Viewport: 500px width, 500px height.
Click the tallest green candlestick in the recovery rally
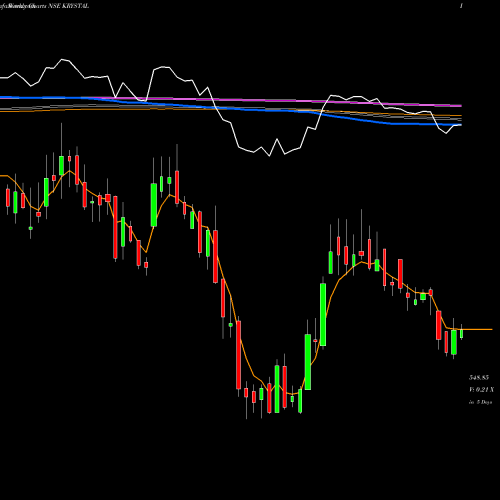(x=323, y=314)
